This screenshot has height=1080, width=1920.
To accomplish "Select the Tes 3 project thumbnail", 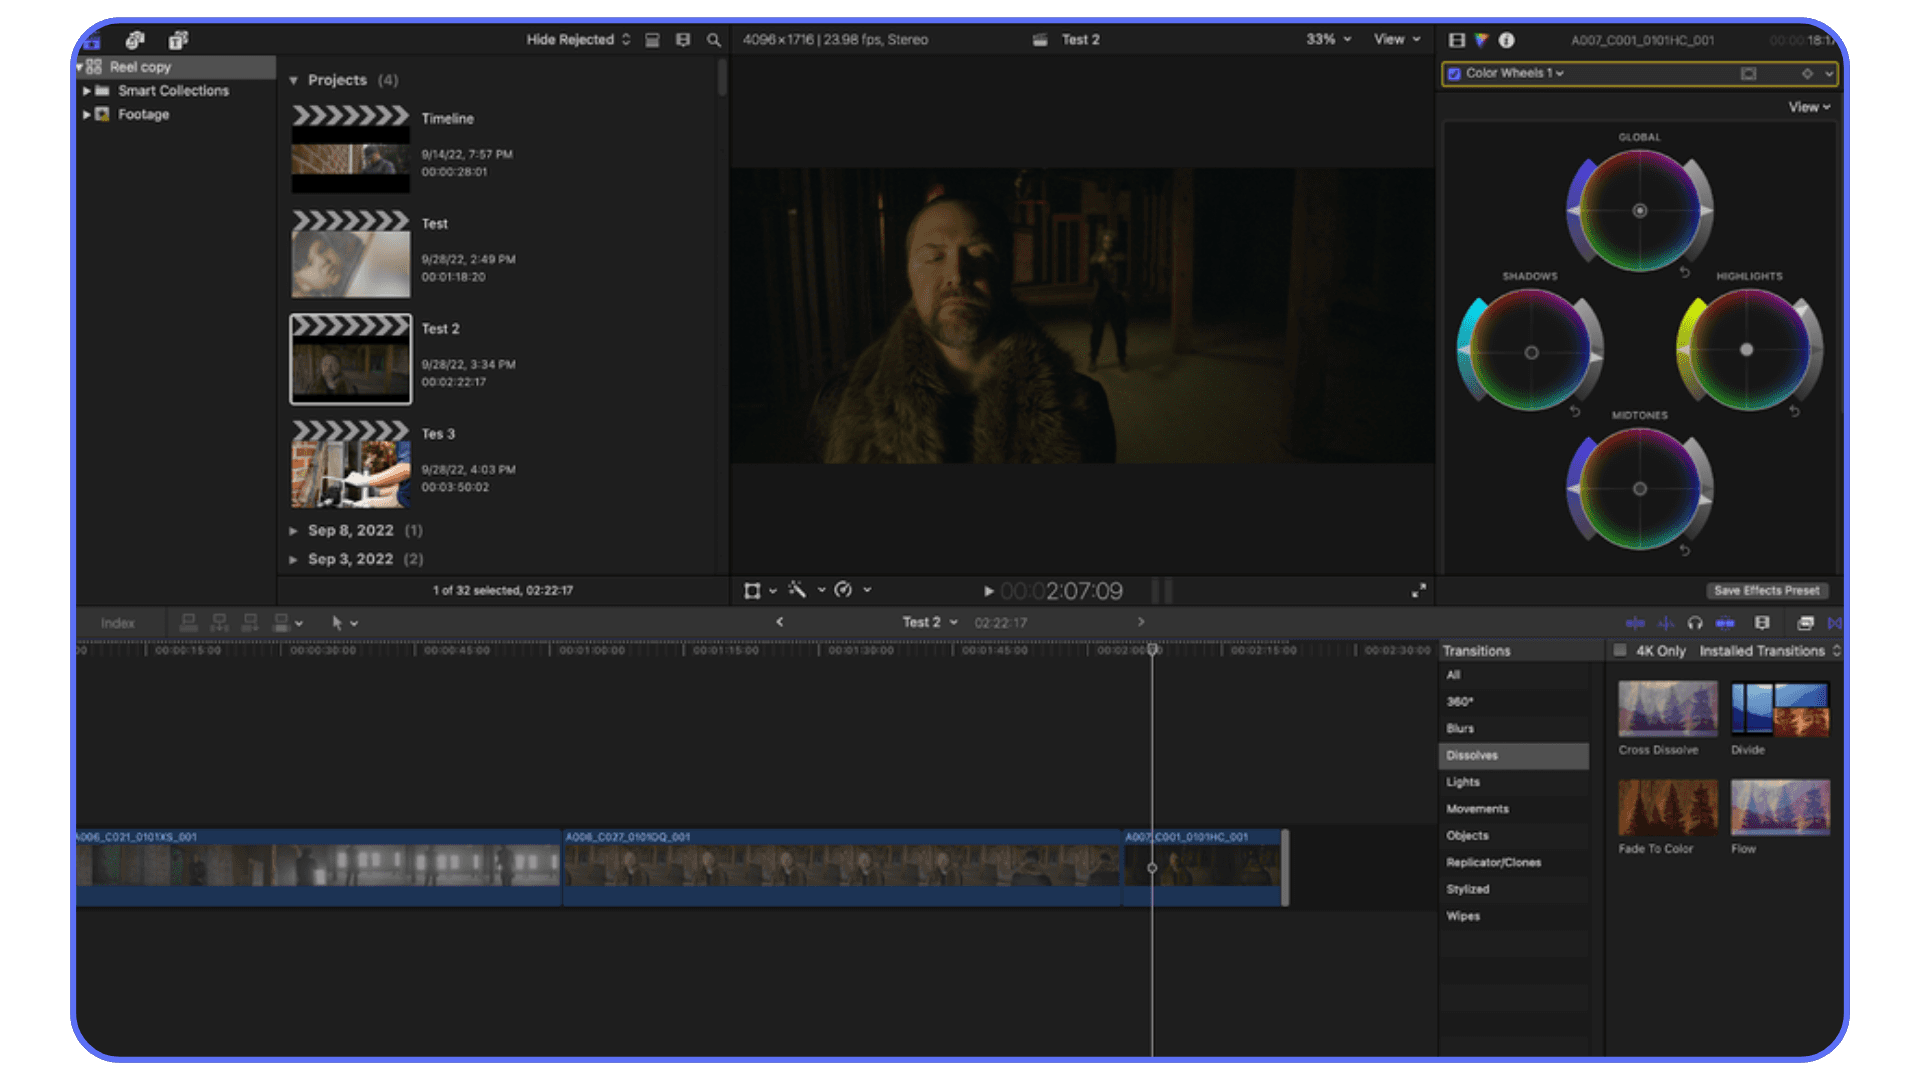I will [351, 464].
